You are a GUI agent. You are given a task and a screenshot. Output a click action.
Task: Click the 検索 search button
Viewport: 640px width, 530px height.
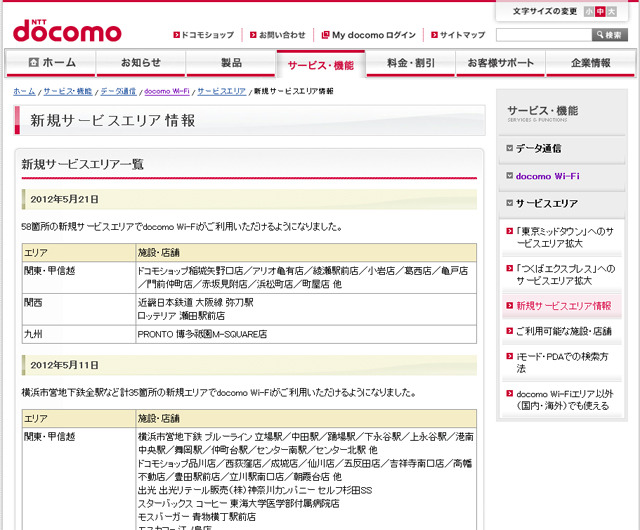pyautogui.click(x=610, y=35)
